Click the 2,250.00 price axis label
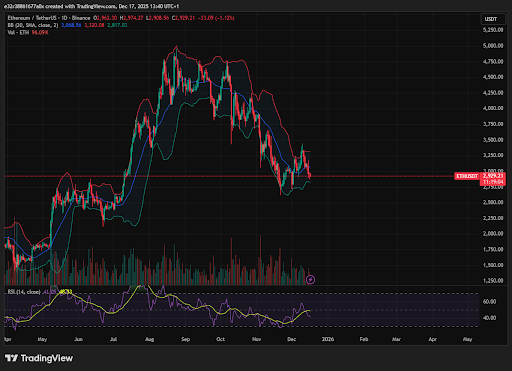The height and width of the screenshot is (371, 512). (x=493, y=218)
